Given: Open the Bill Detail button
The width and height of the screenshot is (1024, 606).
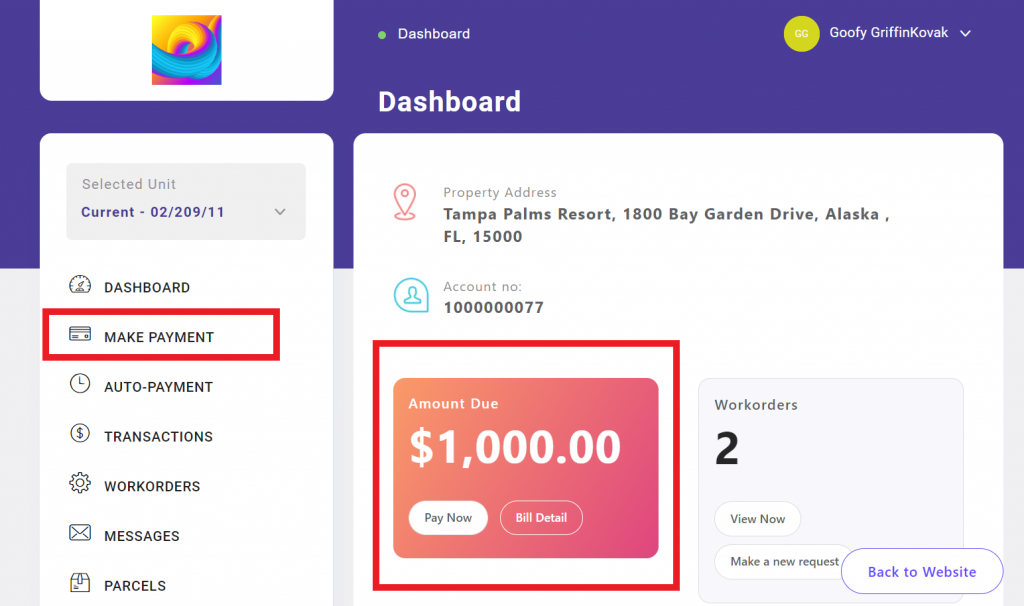Looking at the screenshot, I should point(541,518).
